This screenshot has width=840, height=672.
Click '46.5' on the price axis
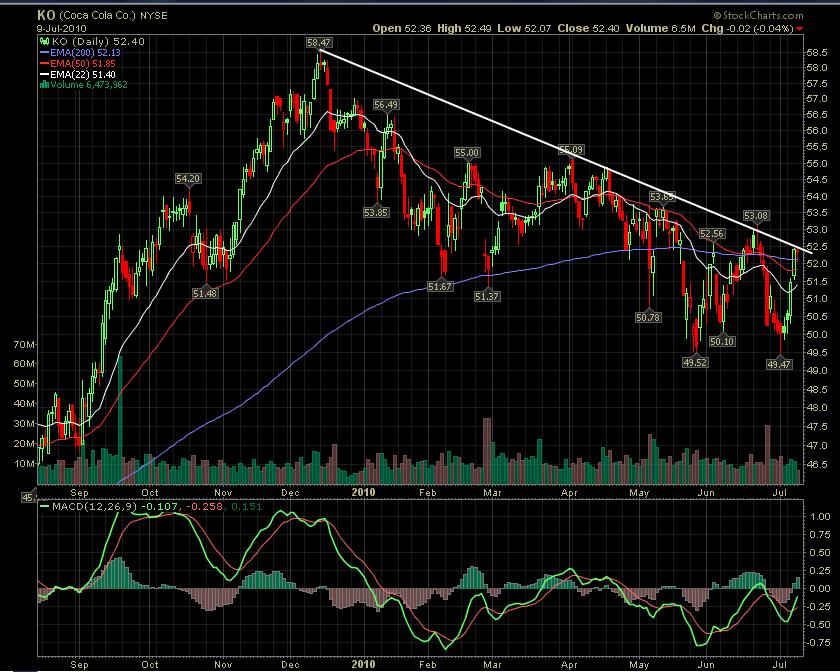coord(816,464)
